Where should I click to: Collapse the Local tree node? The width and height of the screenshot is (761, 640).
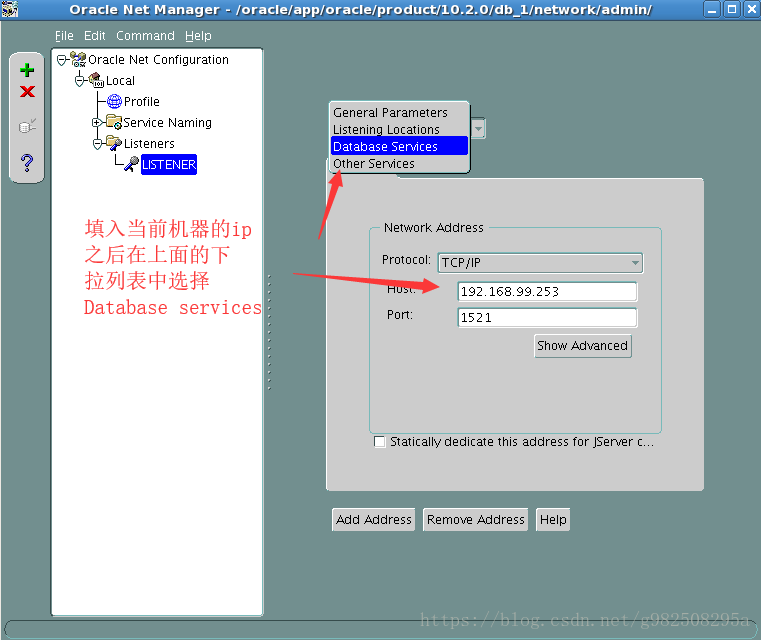80,81
